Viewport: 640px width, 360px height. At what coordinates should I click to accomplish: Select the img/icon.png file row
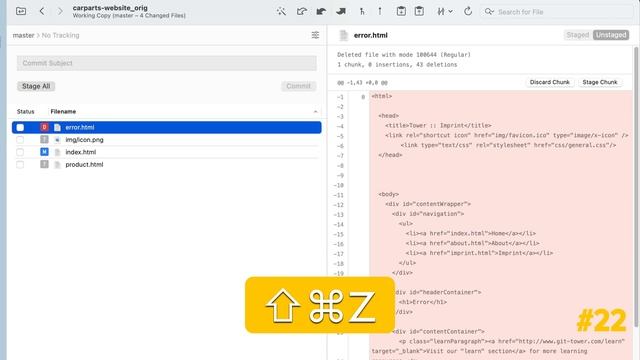pyautogui.click(x=167, y=140)
